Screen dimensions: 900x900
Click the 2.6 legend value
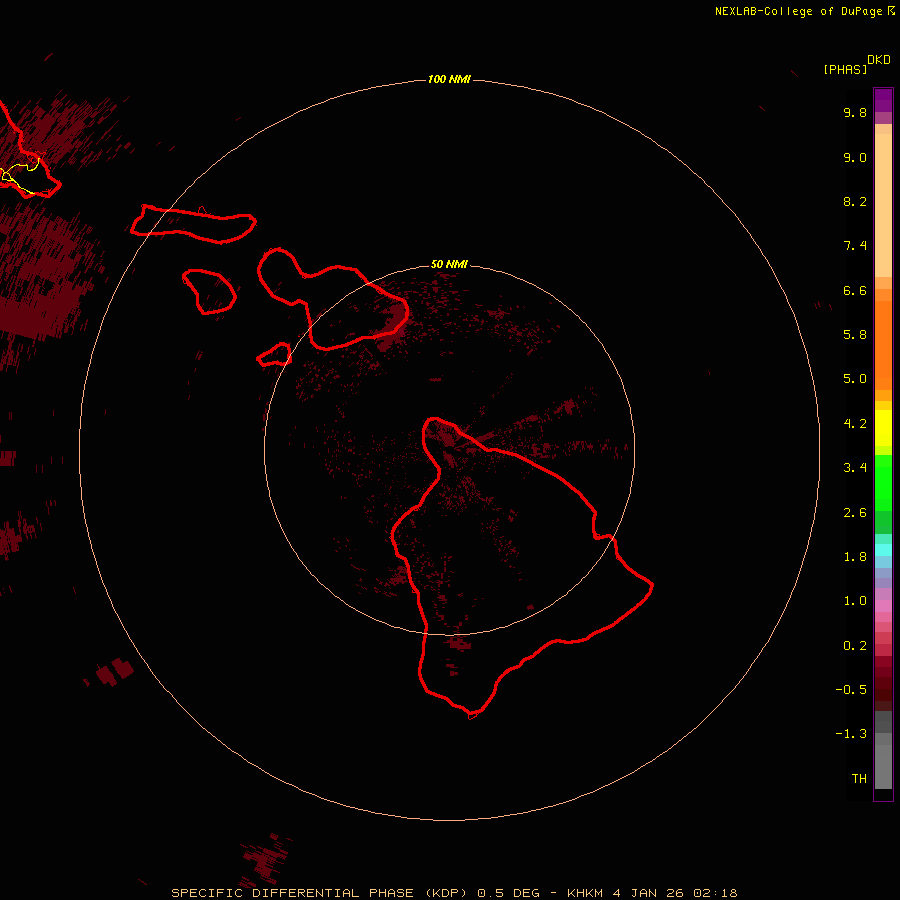855,513
